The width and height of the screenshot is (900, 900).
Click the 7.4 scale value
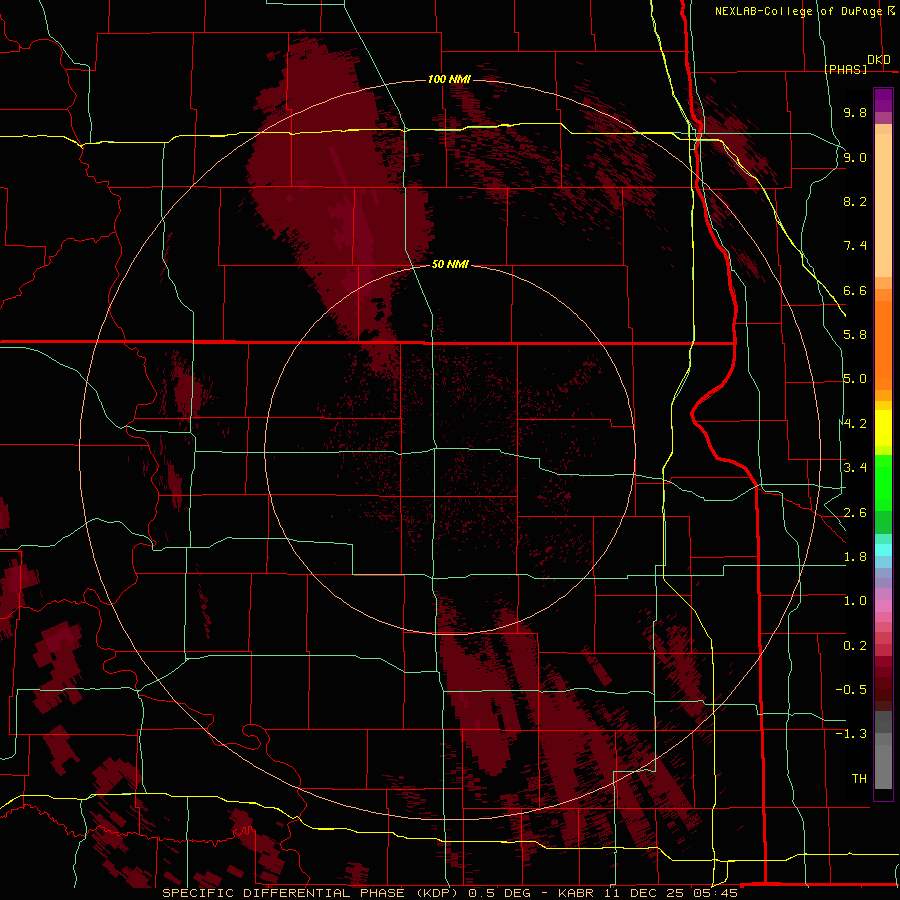point(855,246)
